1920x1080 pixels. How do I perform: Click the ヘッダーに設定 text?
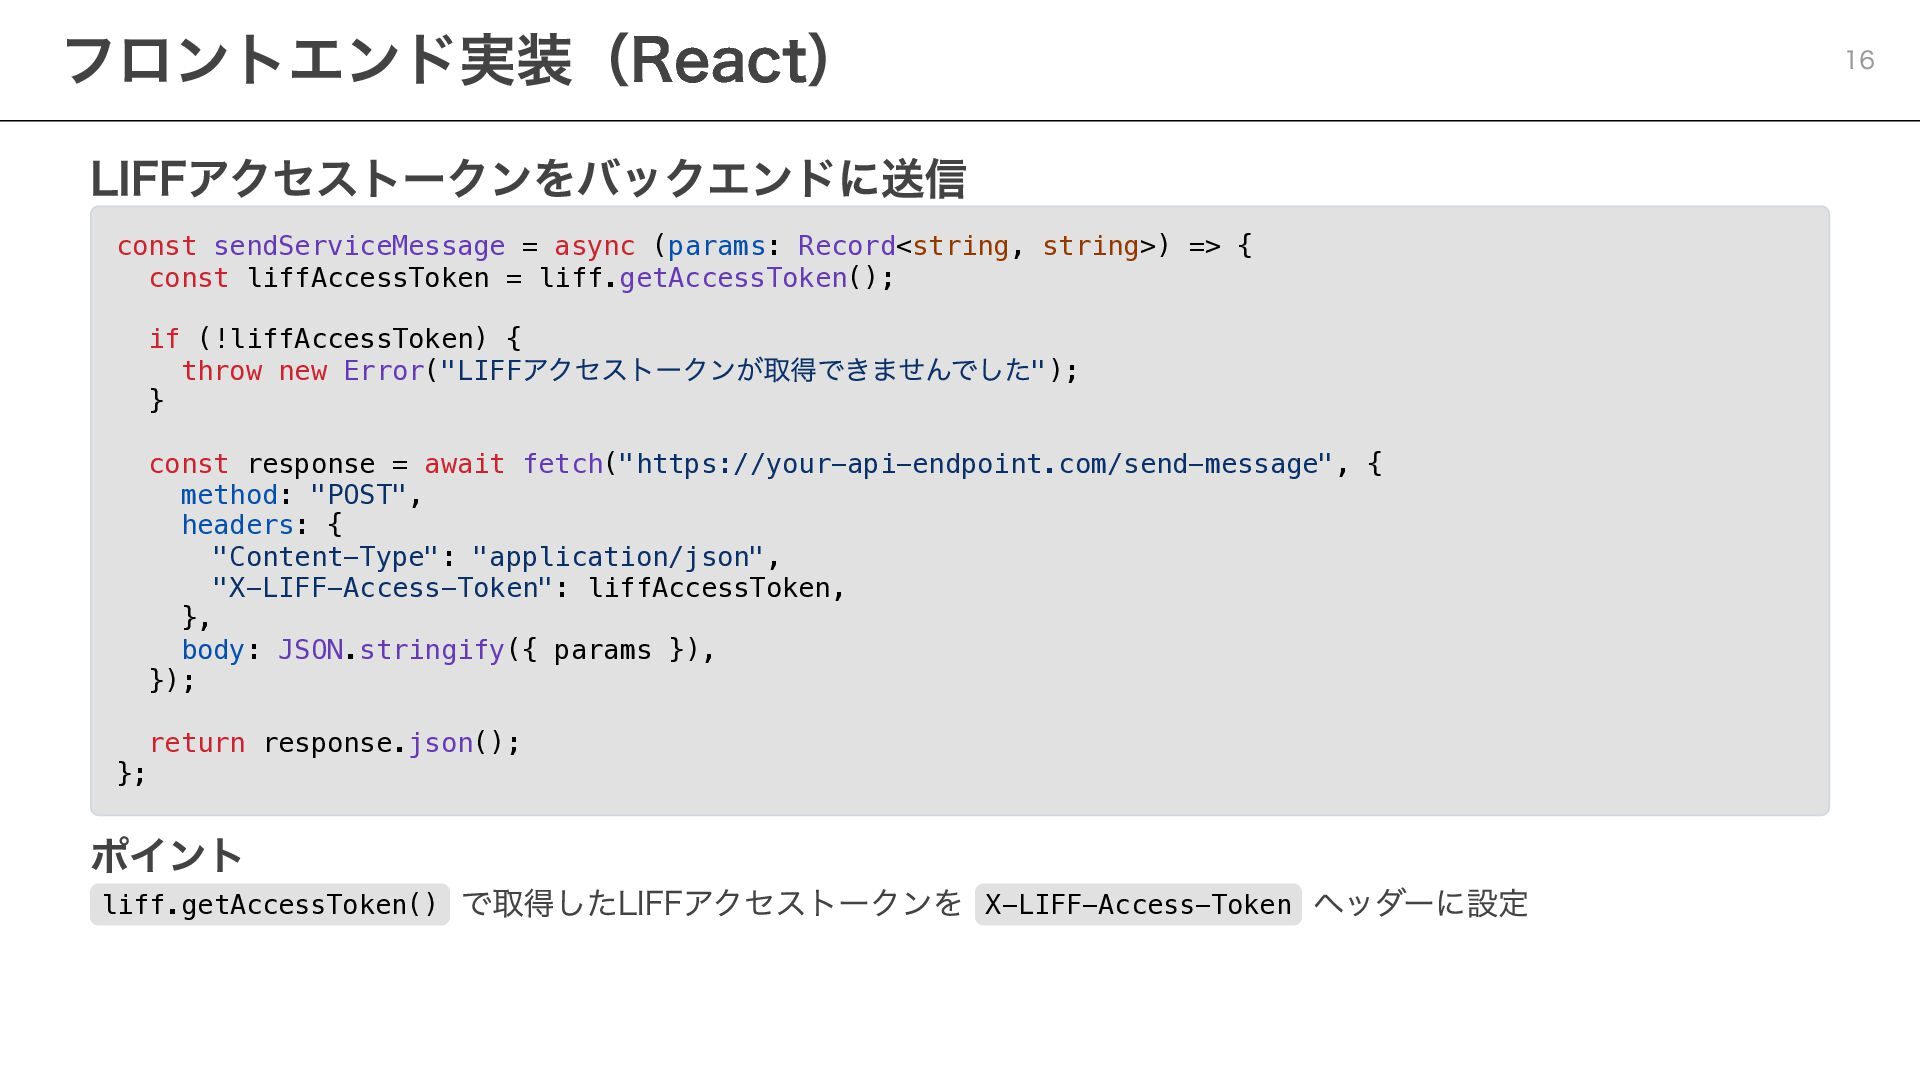point(1421,904)
